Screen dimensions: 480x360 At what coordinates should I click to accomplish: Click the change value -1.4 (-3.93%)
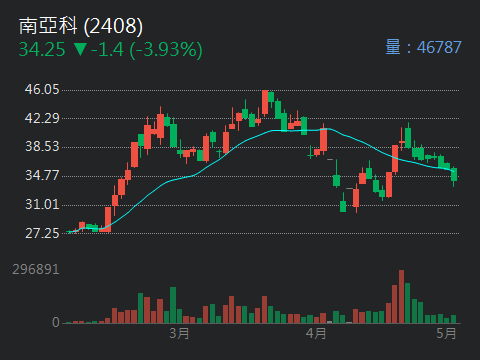click(x=147, y=50)
